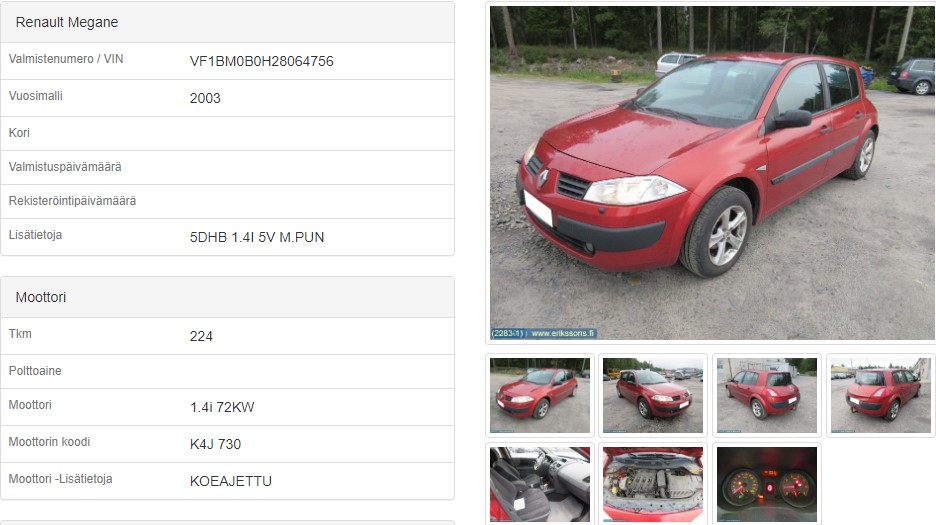
Task: Click the model year value 2003
Action: (x=205, y=99)
